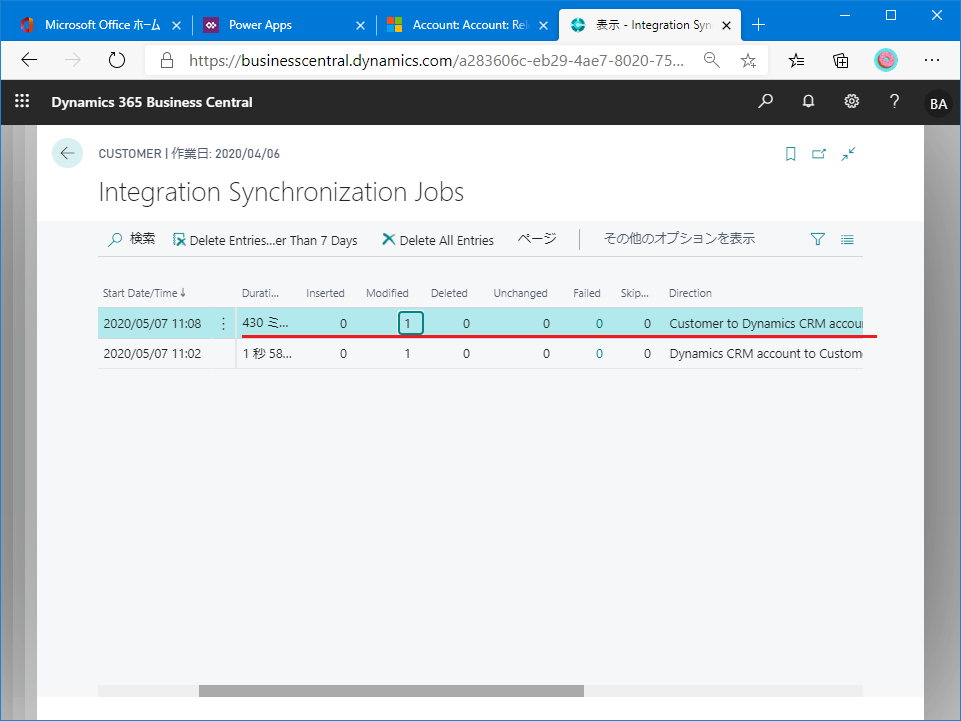
Task: Click the 1 秒 58... duration cell
Action: [x=267, y=353]
